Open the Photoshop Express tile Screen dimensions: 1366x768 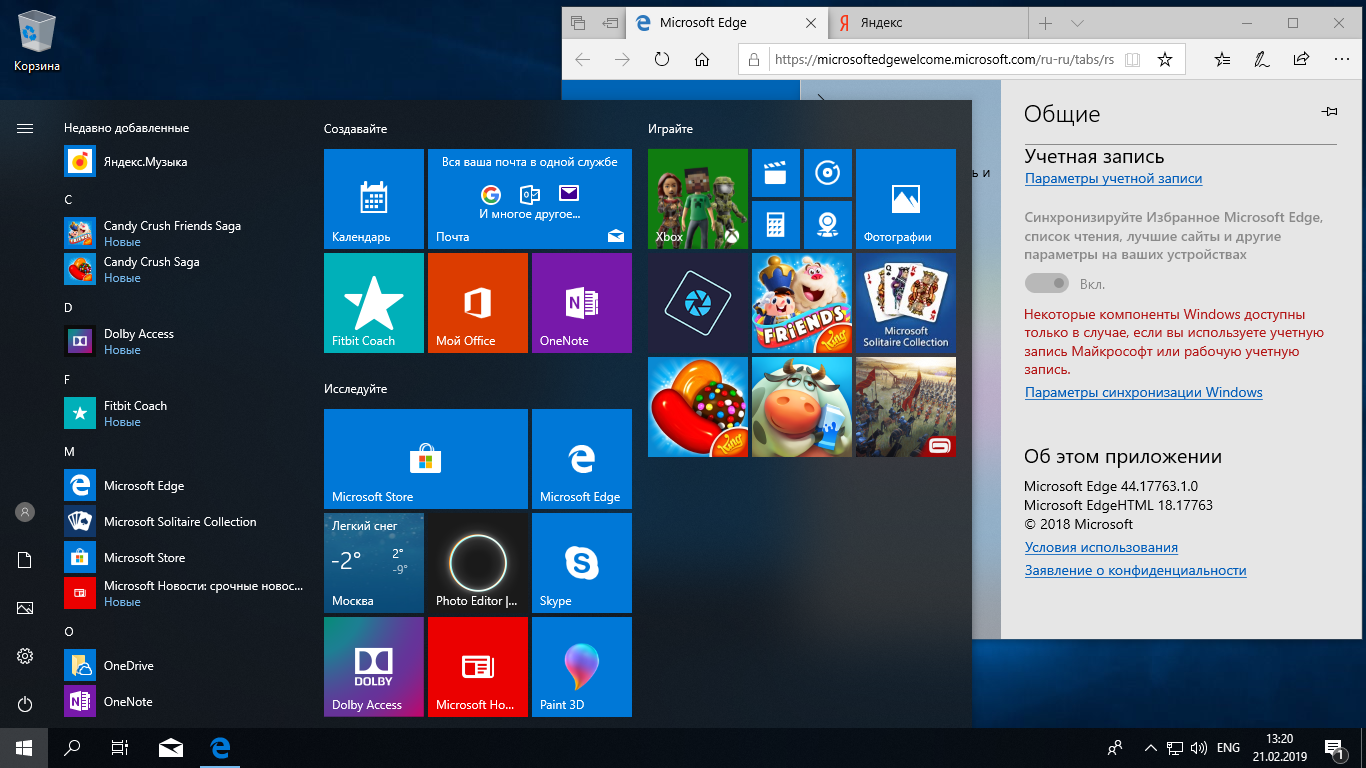(698, 303)
